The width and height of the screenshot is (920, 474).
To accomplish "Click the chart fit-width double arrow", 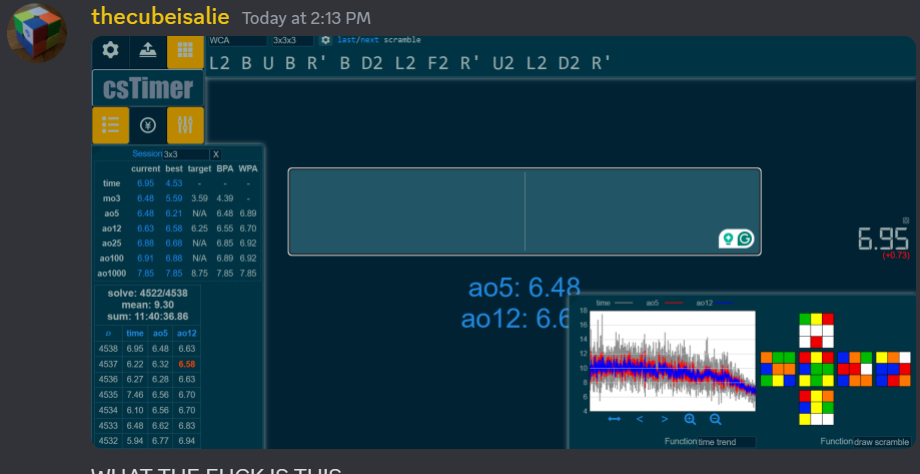I will pyautogui.click(x=614, y=419).
